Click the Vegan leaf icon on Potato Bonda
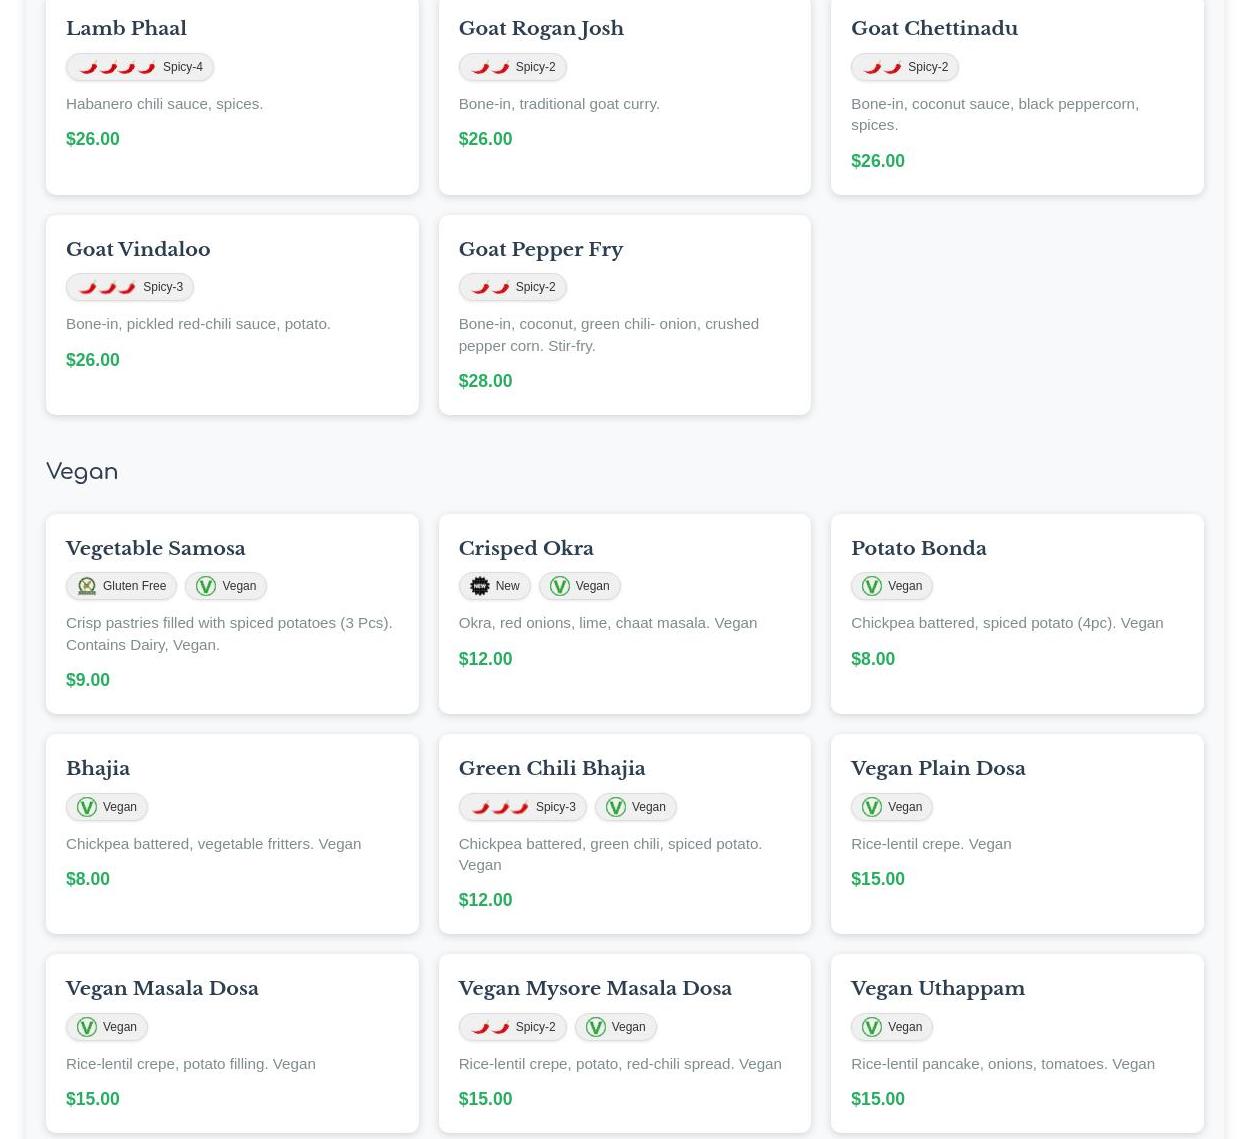Screen dimensions: 1250x1139 tap(872, 586)
